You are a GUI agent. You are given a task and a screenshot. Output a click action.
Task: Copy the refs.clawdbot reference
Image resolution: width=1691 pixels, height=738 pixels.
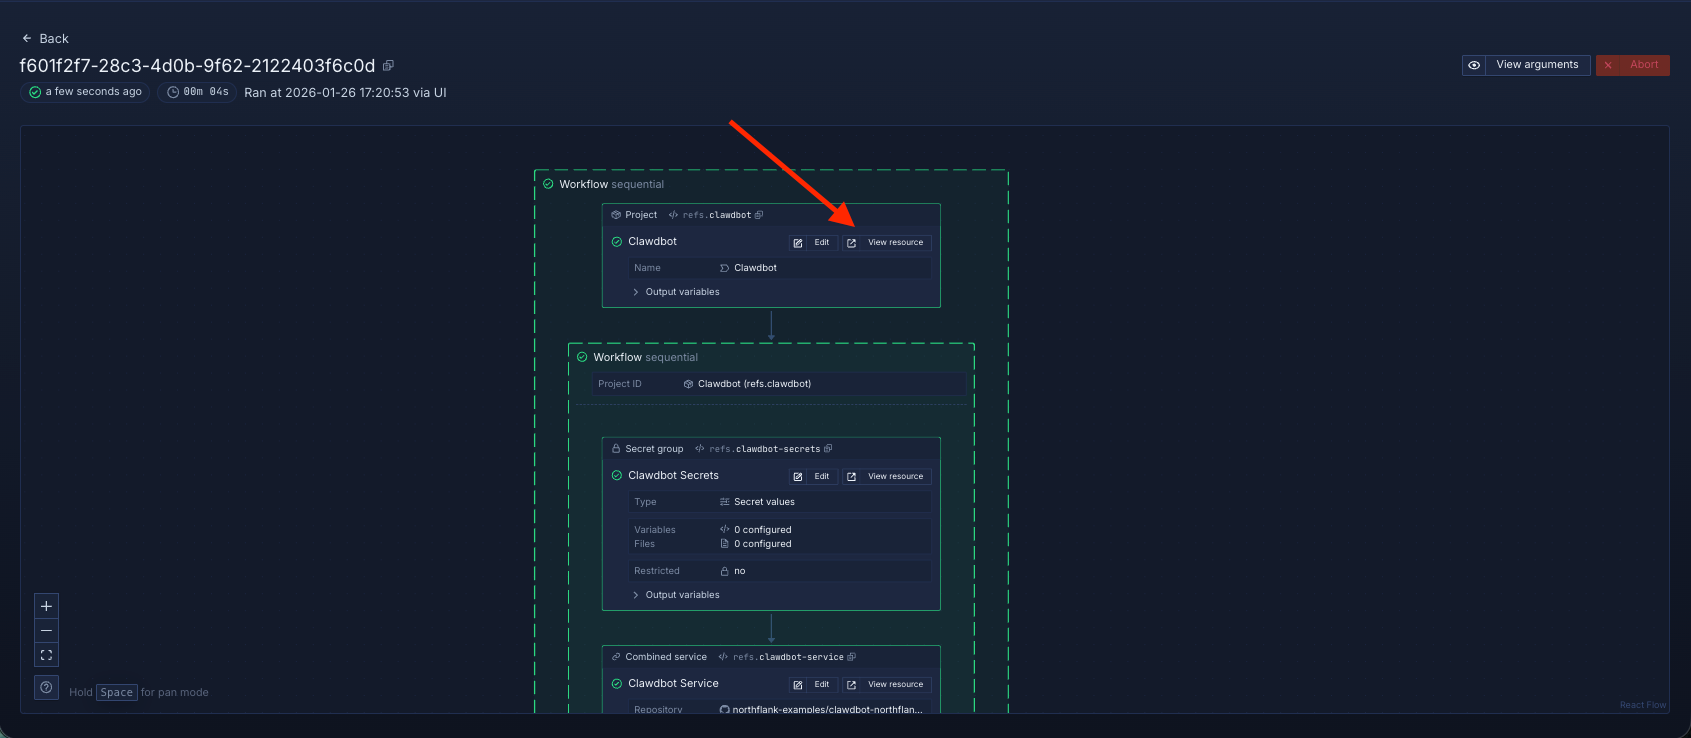tap(759, 215)
